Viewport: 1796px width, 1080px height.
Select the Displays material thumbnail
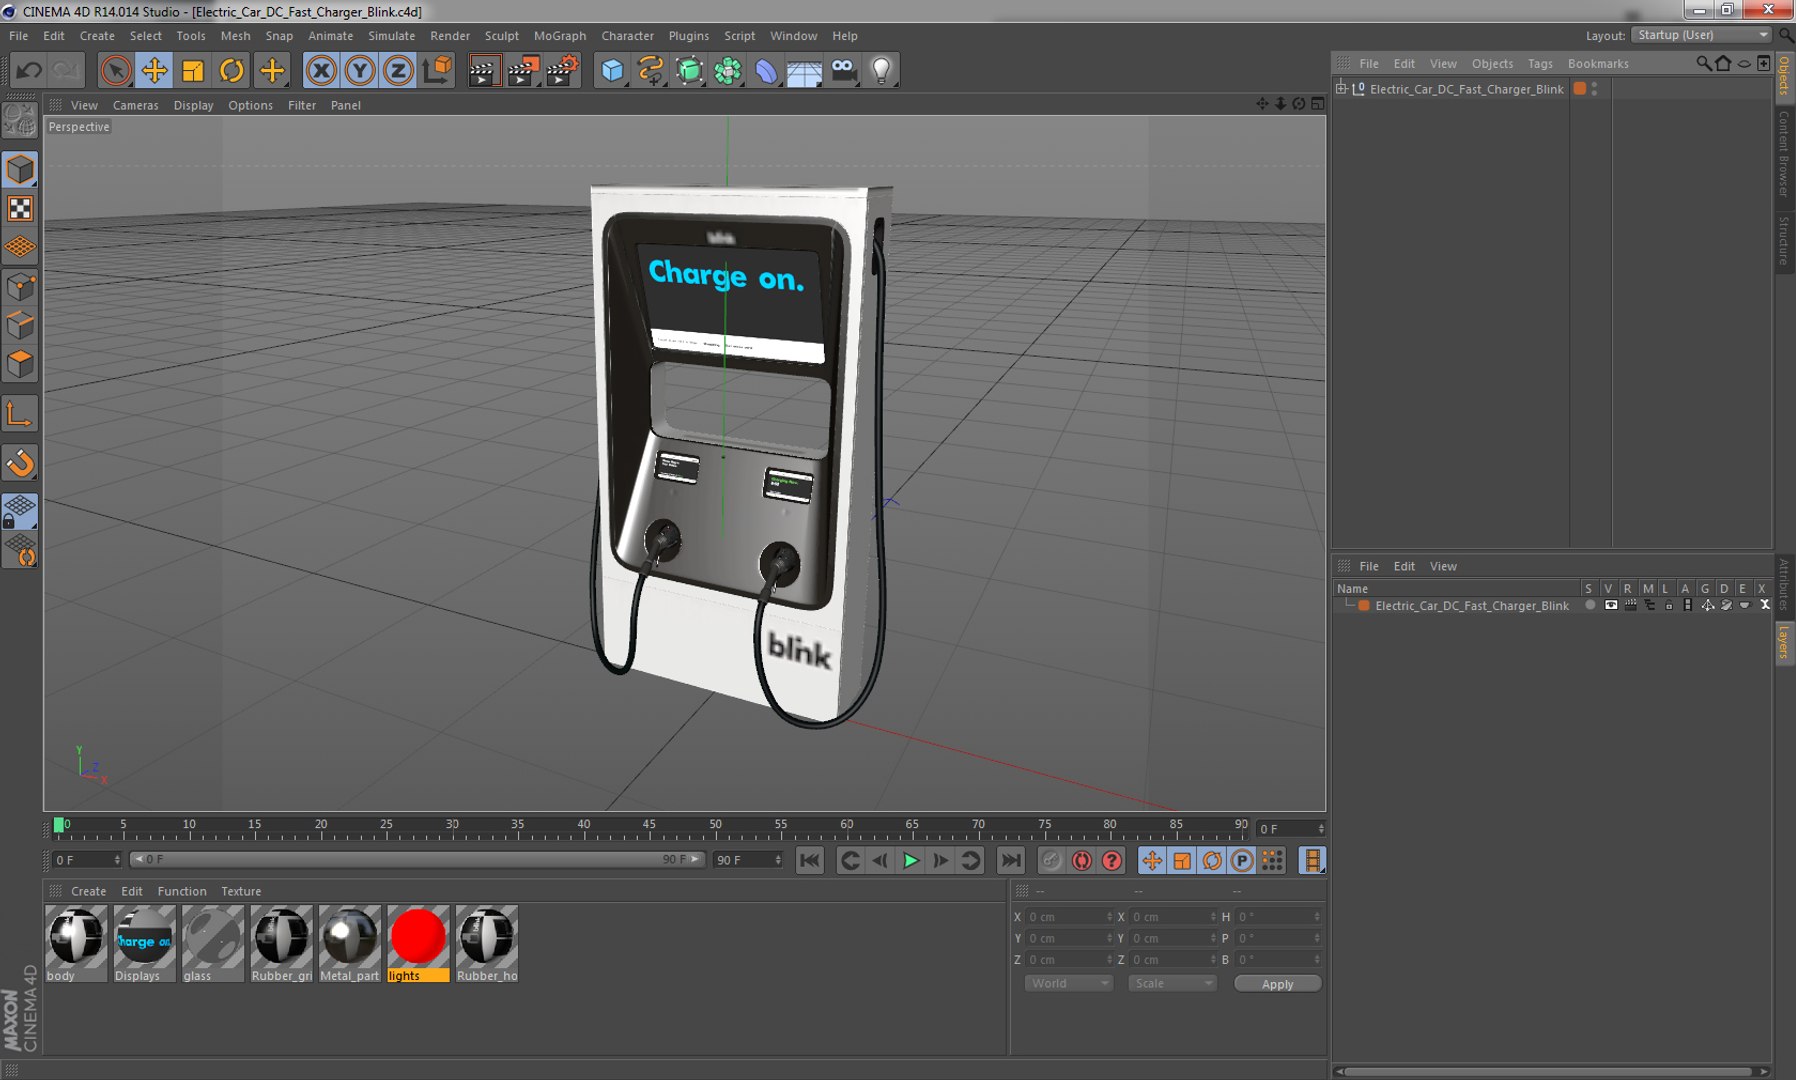pyautogui.click(x=144, y=937)
